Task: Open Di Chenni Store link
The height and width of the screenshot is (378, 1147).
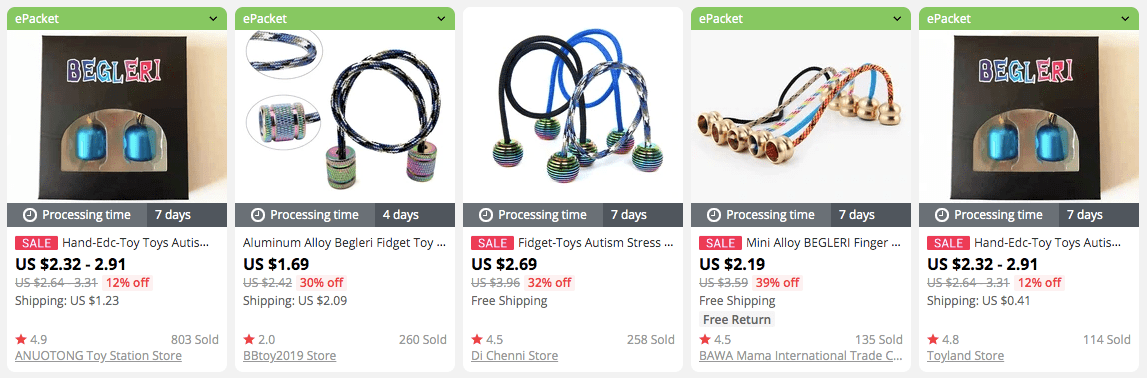Action: (x=514, y=356)
